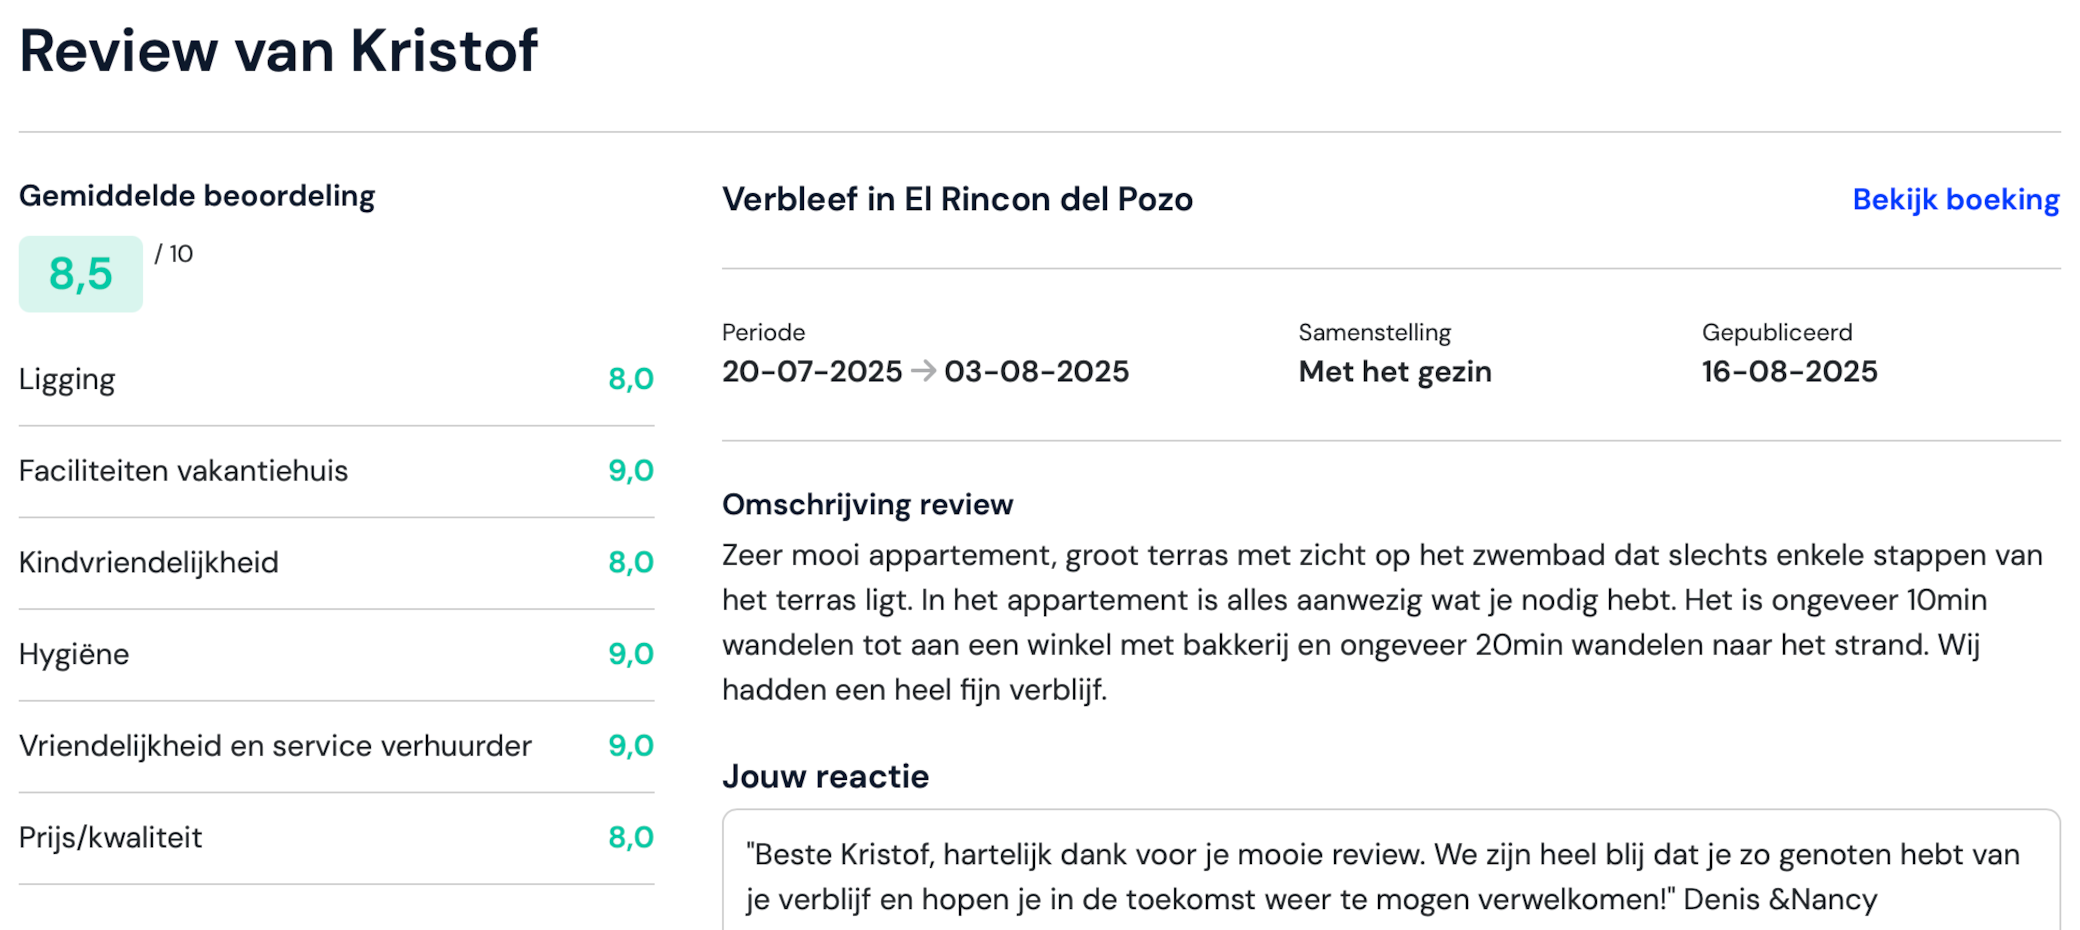Click the Kindvriendelijkheid rating row
Image resolution: width=2080 pixels, height=930 pixels.
pos(336,563)
